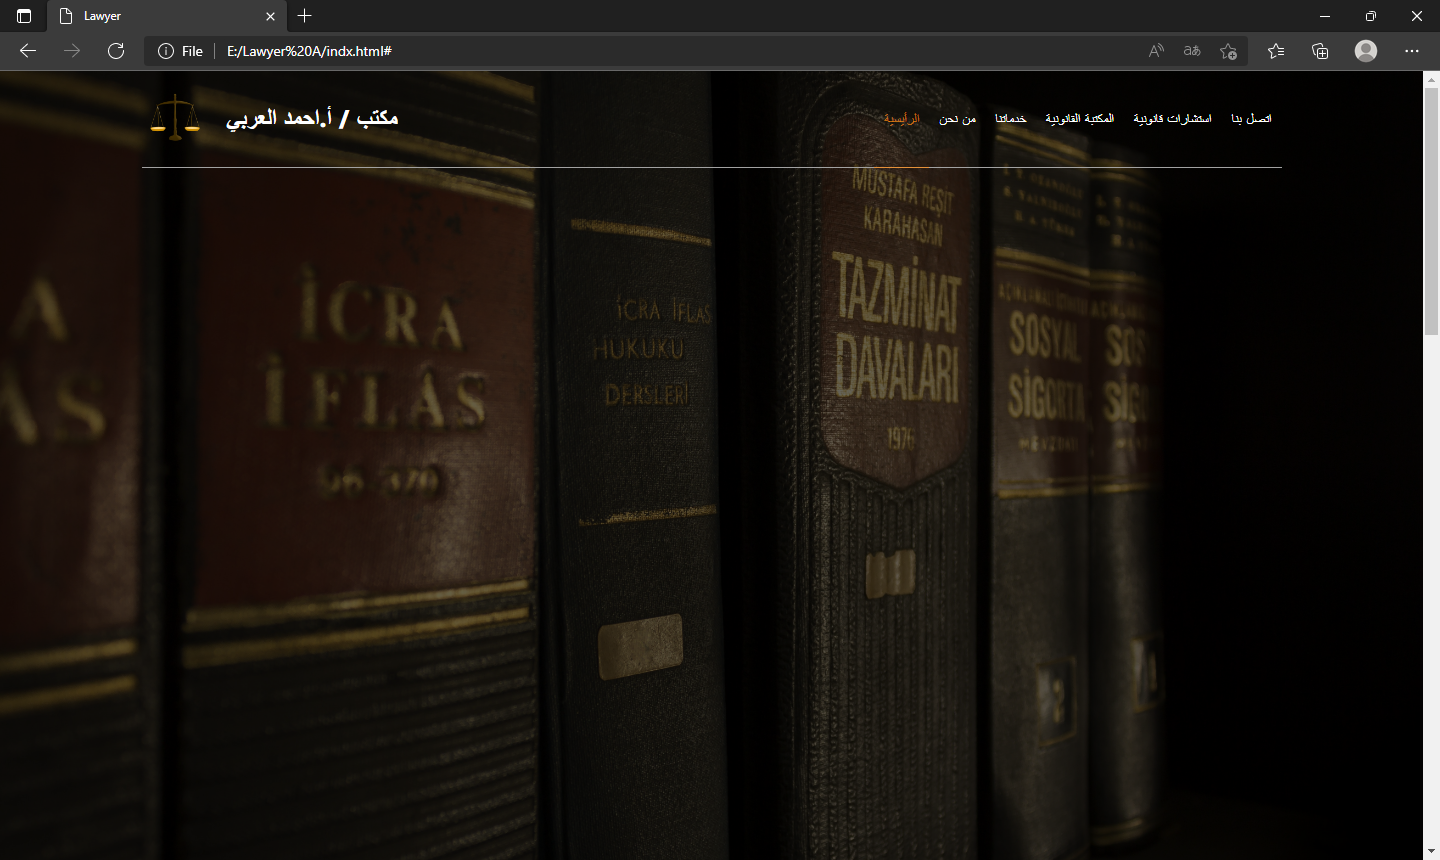
Task: Click the site information icon beside File
Action: 166,51
